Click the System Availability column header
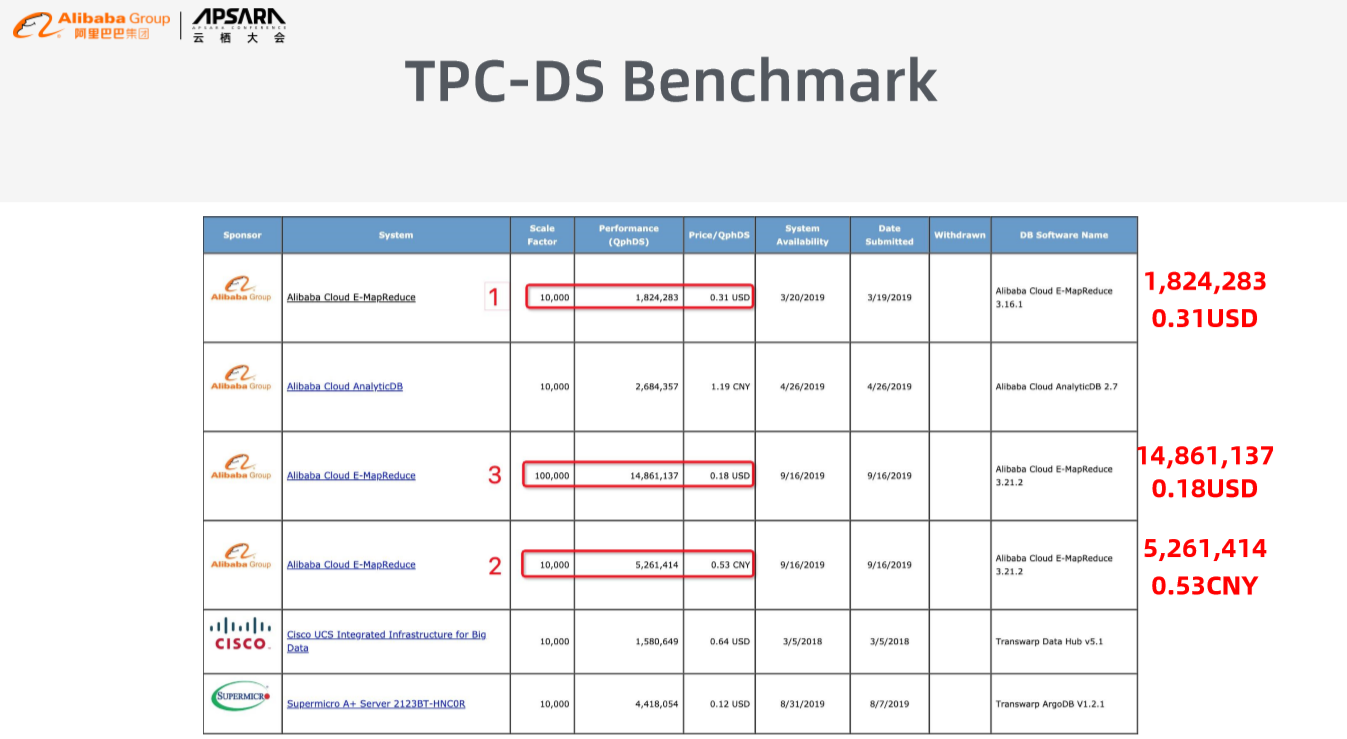 [x=802, y=235]
